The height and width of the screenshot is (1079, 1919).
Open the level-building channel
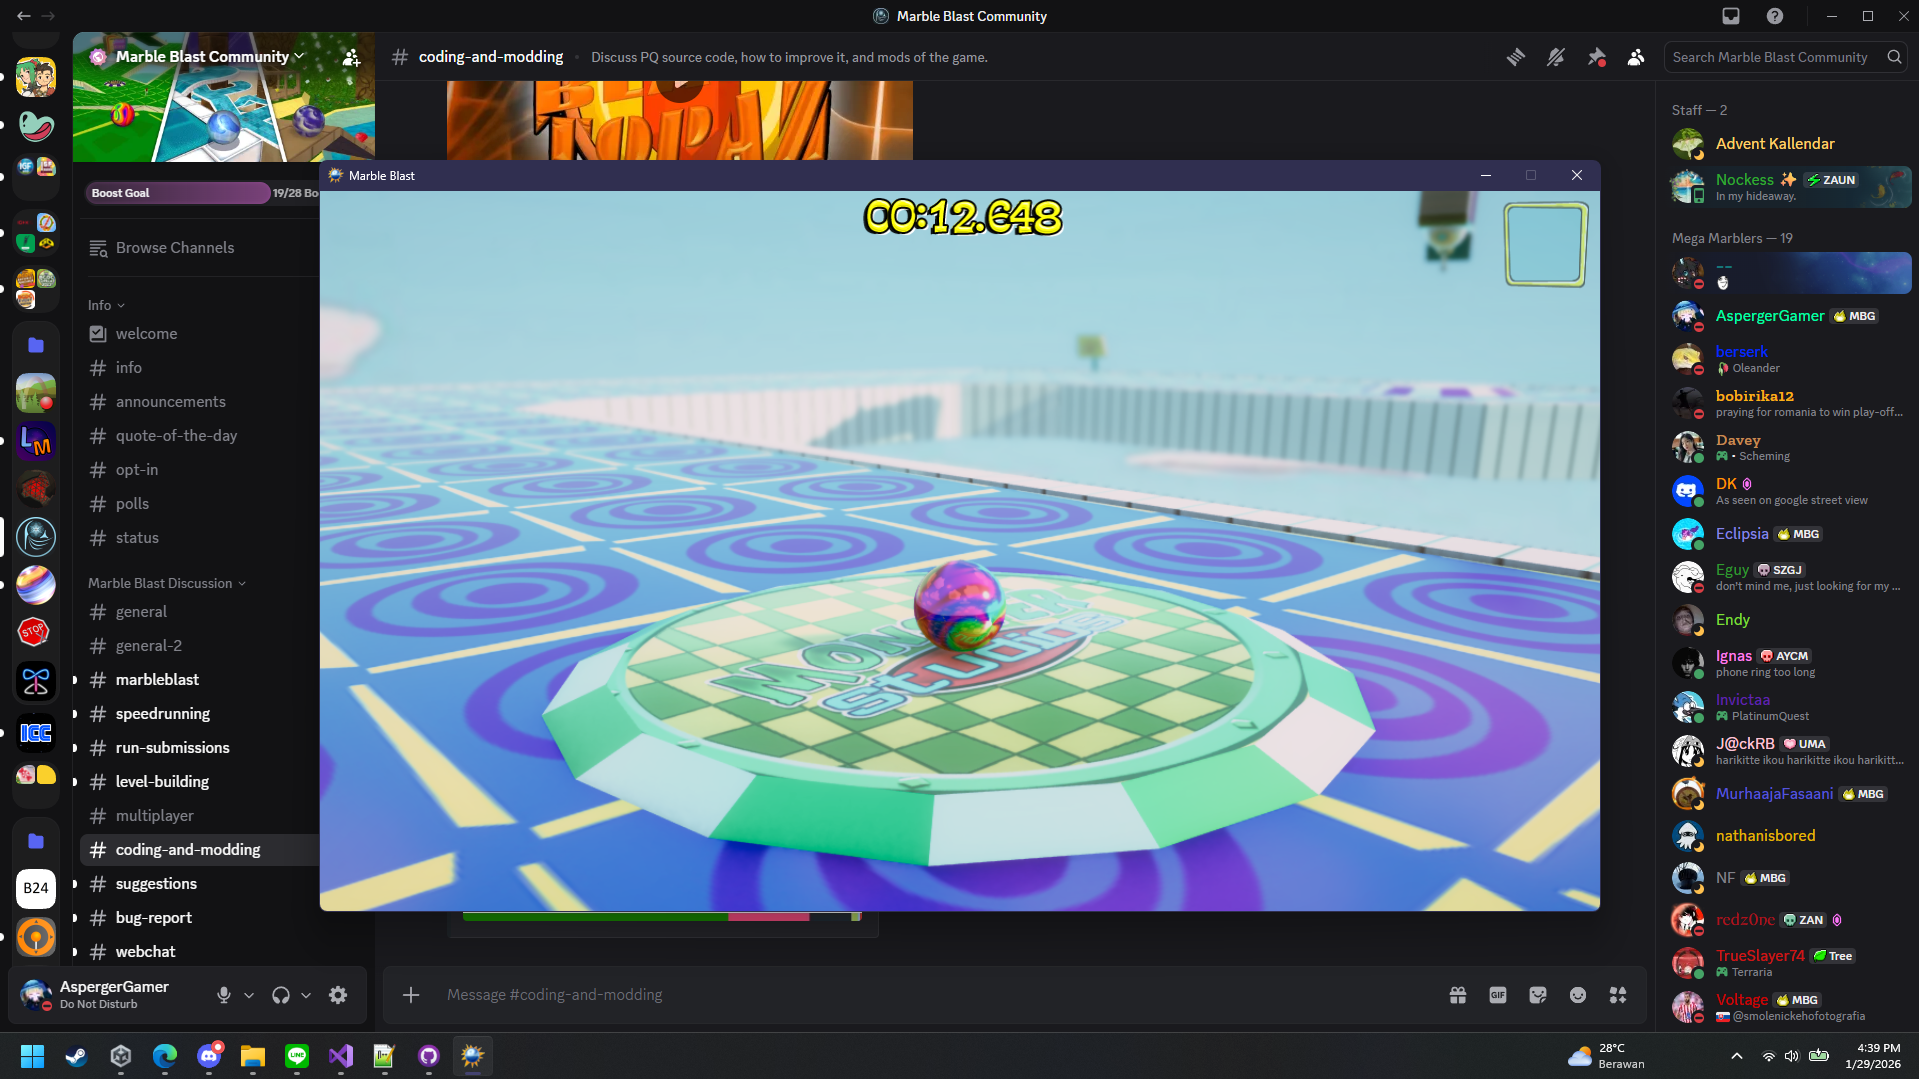click(162, 782)
